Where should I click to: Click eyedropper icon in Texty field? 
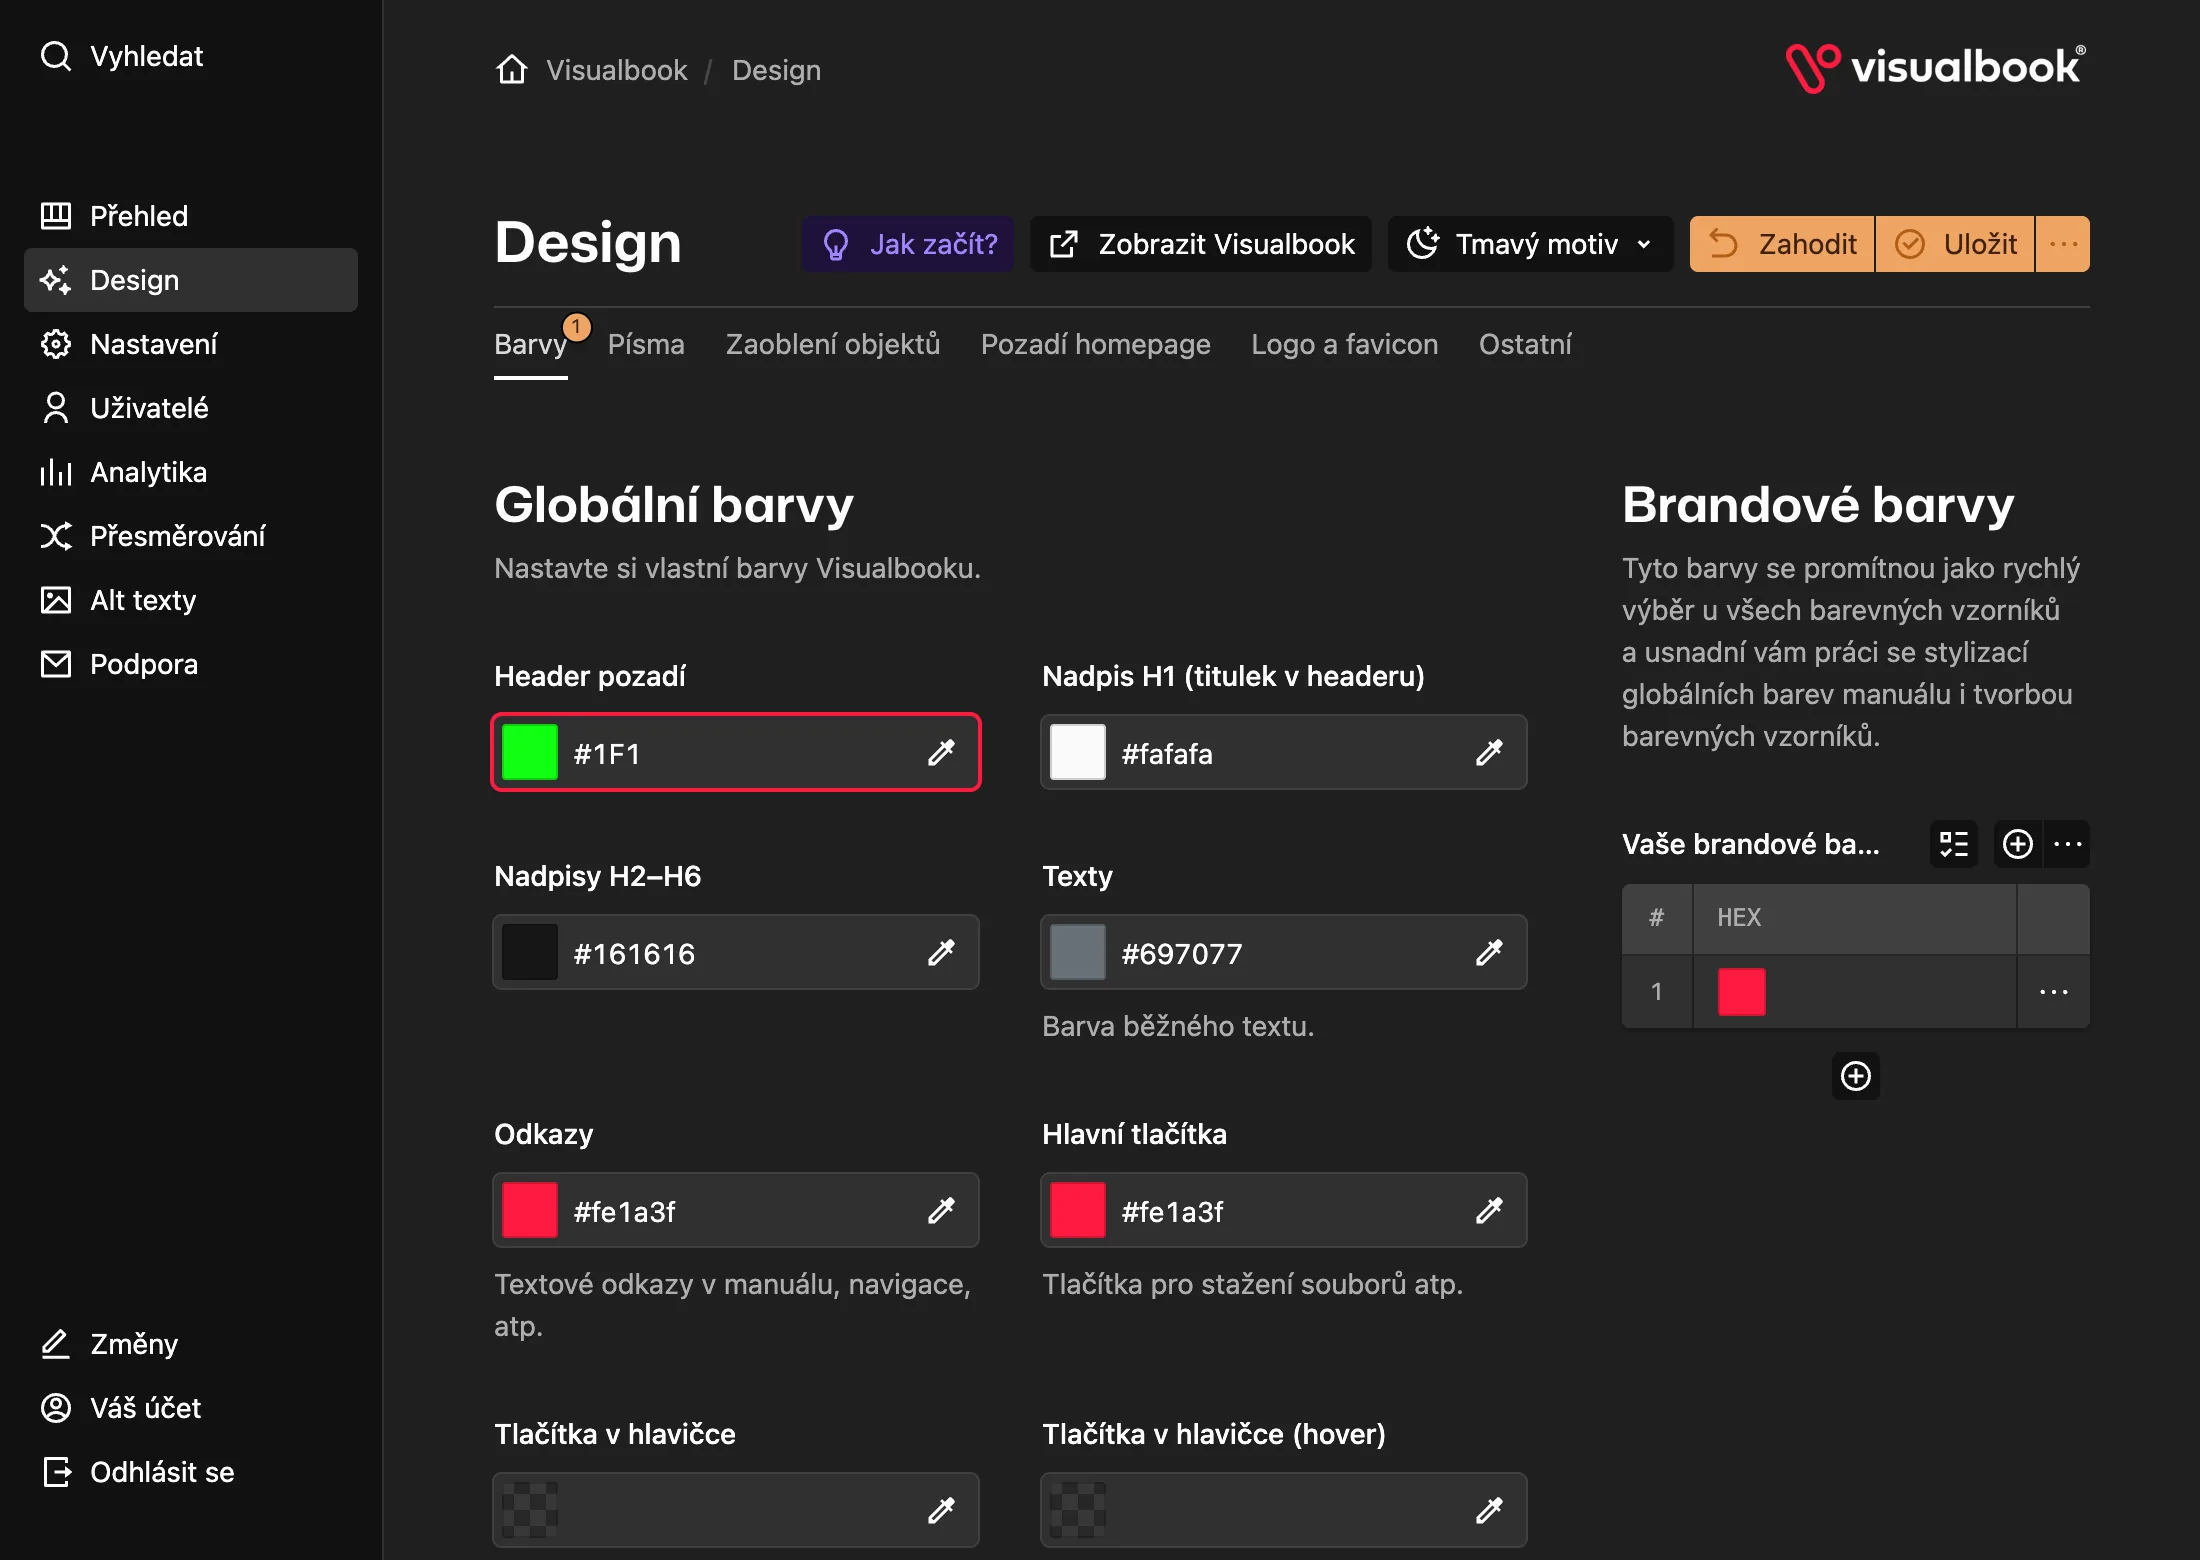pyautogui.click(x=1489, y=952)
